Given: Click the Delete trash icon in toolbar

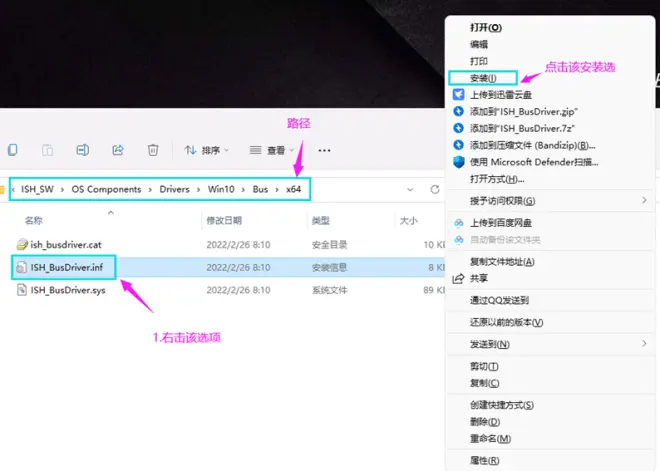Looking at the screenshot, I should (x=153, y=150).
